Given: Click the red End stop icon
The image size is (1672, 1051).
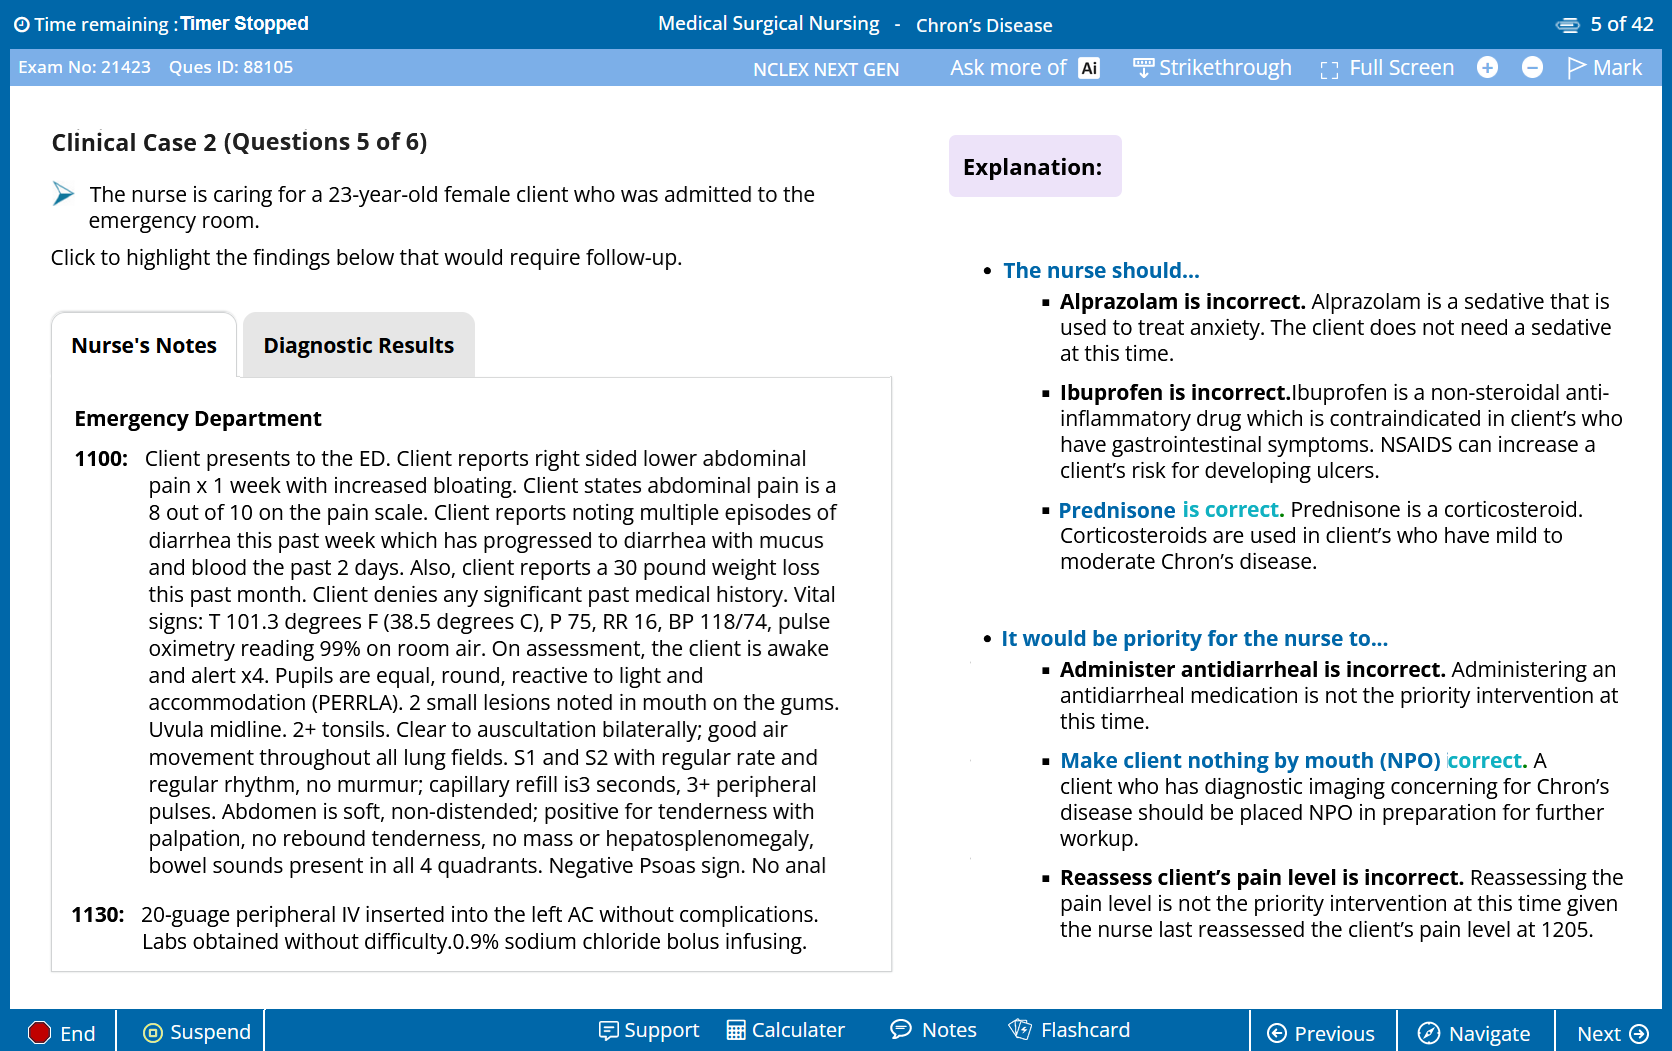Looking at the screenshot, I should [x=39, y=1033].
